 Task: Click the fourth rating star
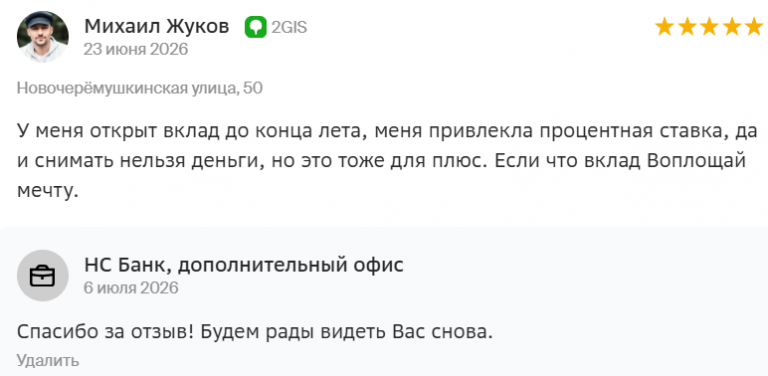(x=732, y=27)
